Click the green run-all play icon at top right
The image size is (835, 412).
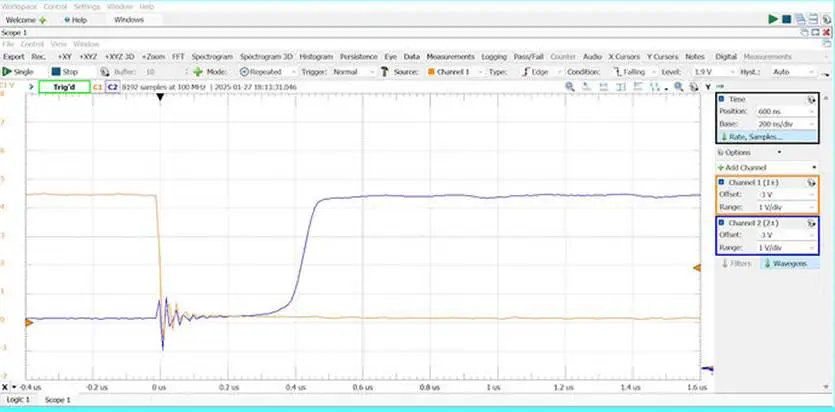773,19
